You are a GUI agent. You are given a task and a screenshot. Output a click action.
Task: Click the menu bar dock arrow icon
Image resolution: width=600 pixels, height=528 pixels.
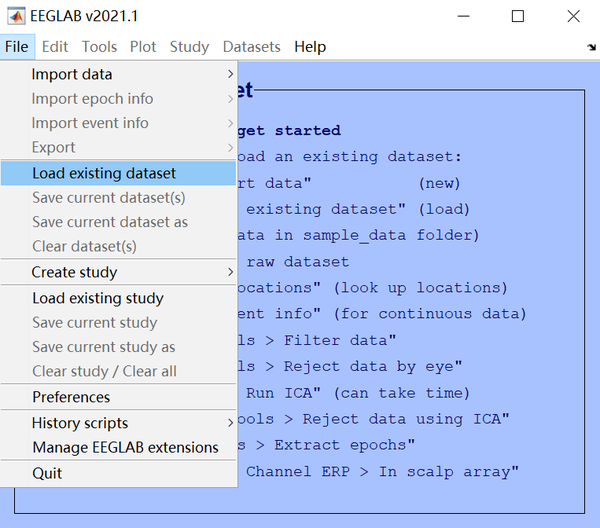591,47
